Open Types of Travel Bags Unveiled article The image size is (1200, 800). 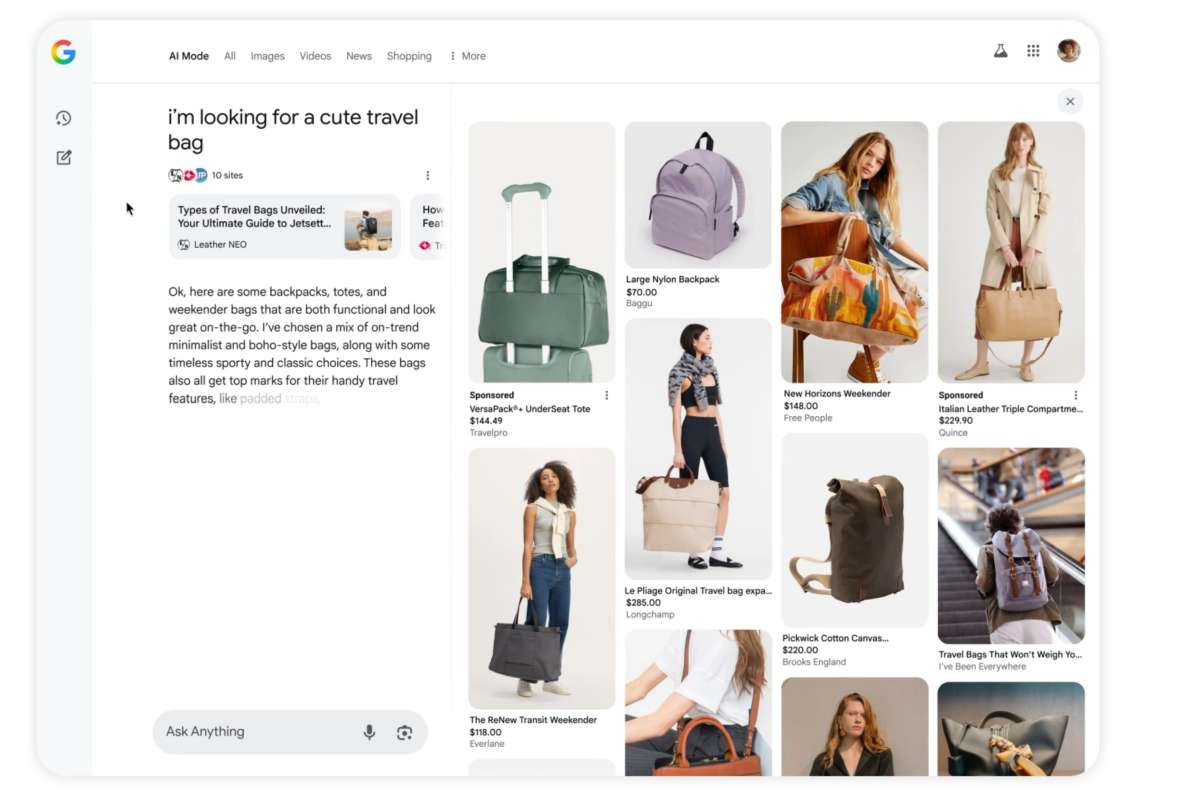click(285, 227)
